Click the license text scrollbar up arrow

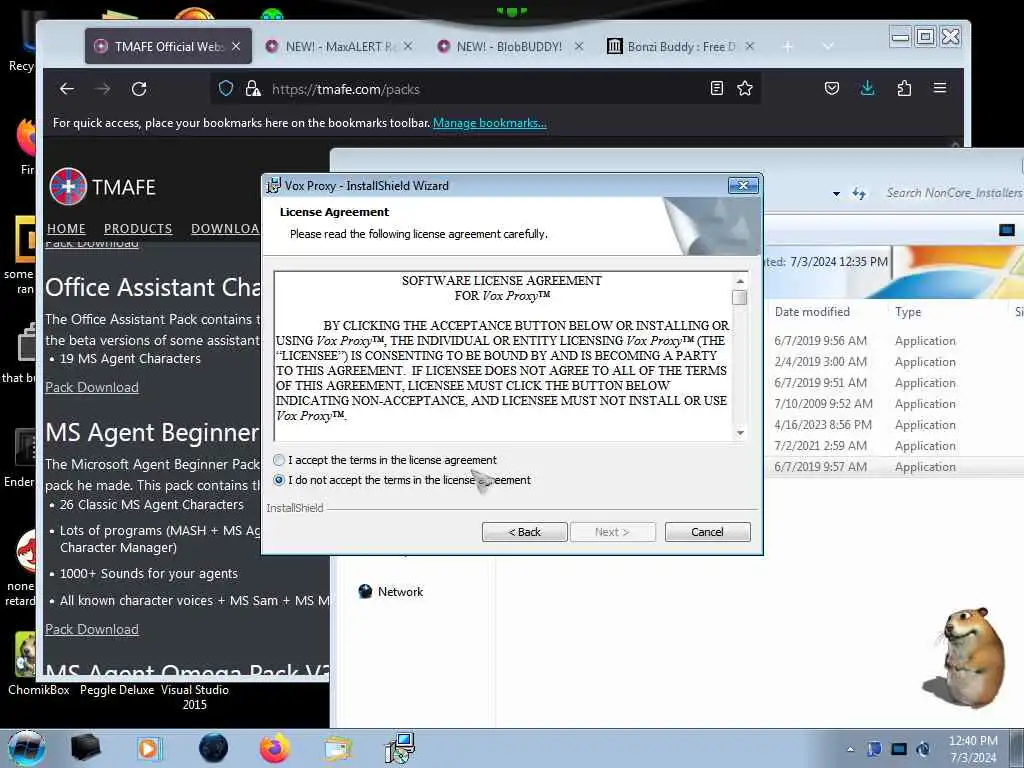coord(740,281)
